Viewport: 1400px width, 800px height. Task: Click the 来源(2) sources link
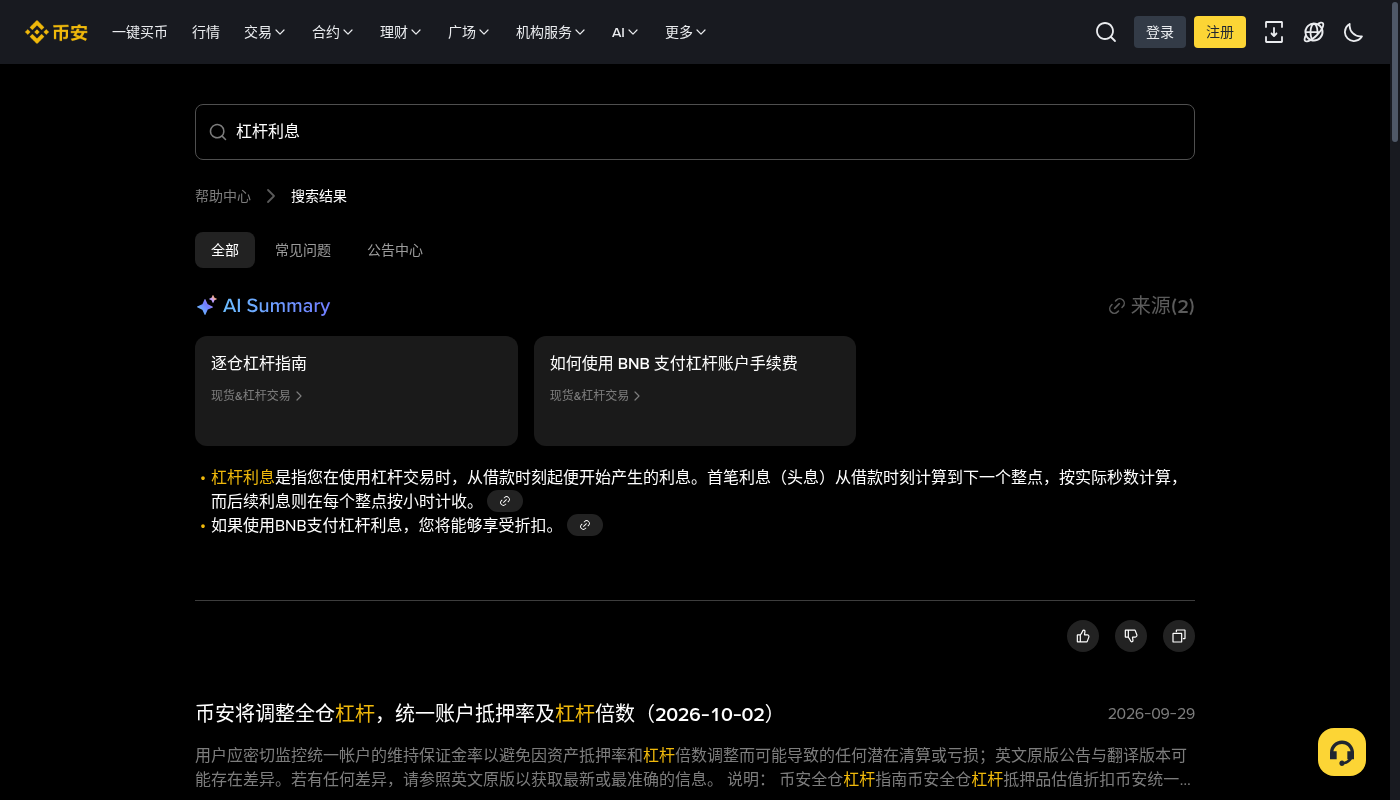point(1152,306)
